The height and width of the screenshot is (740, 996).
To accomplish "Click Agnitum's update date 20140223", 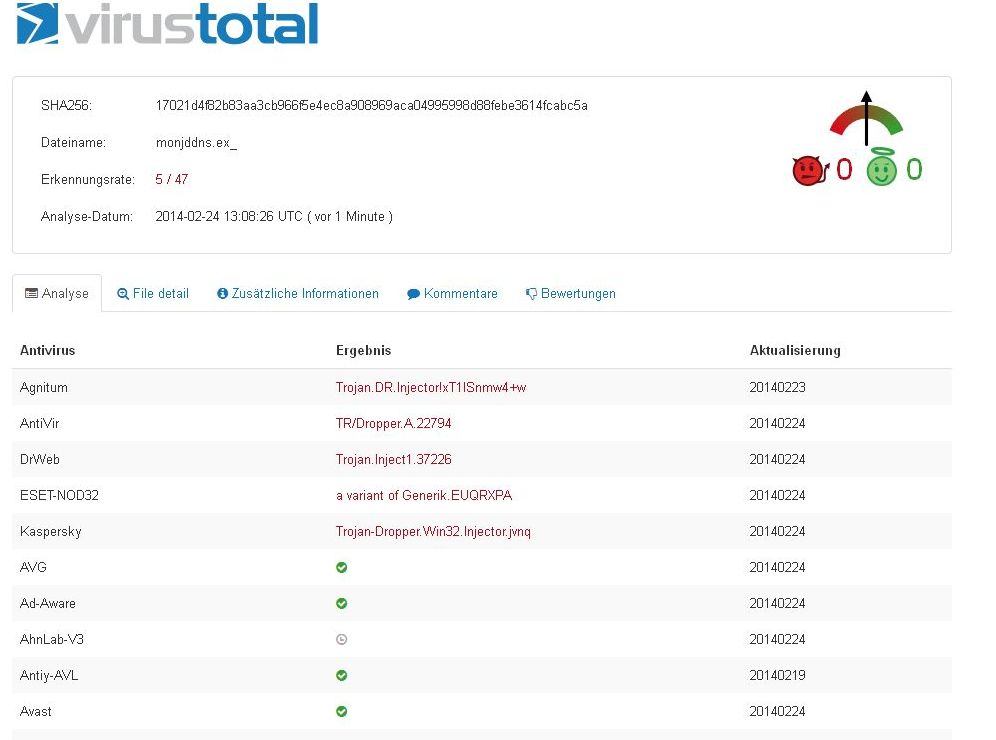I will [x=777, y=387].
